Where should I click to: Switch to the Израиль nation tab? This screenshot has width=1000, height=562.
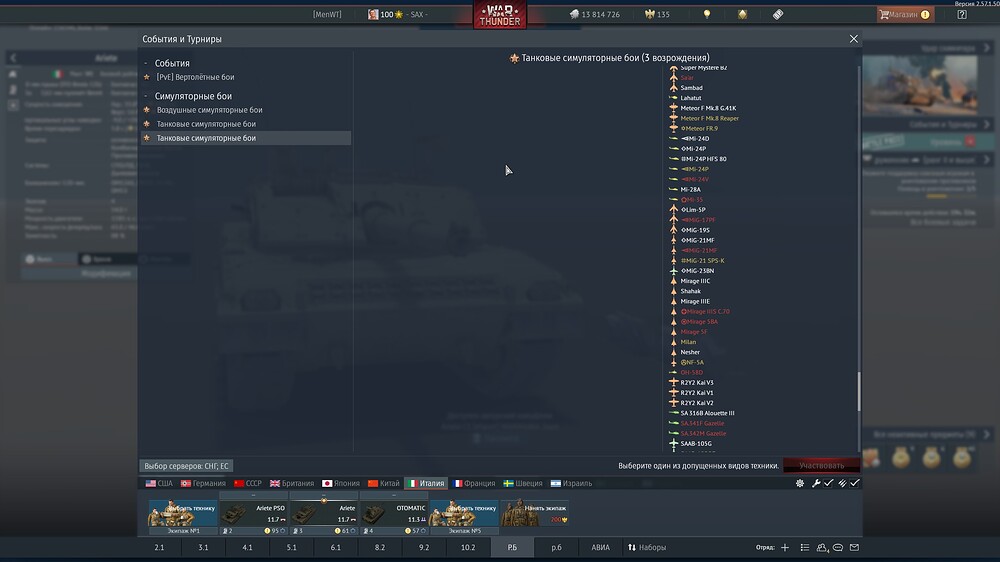571,484
